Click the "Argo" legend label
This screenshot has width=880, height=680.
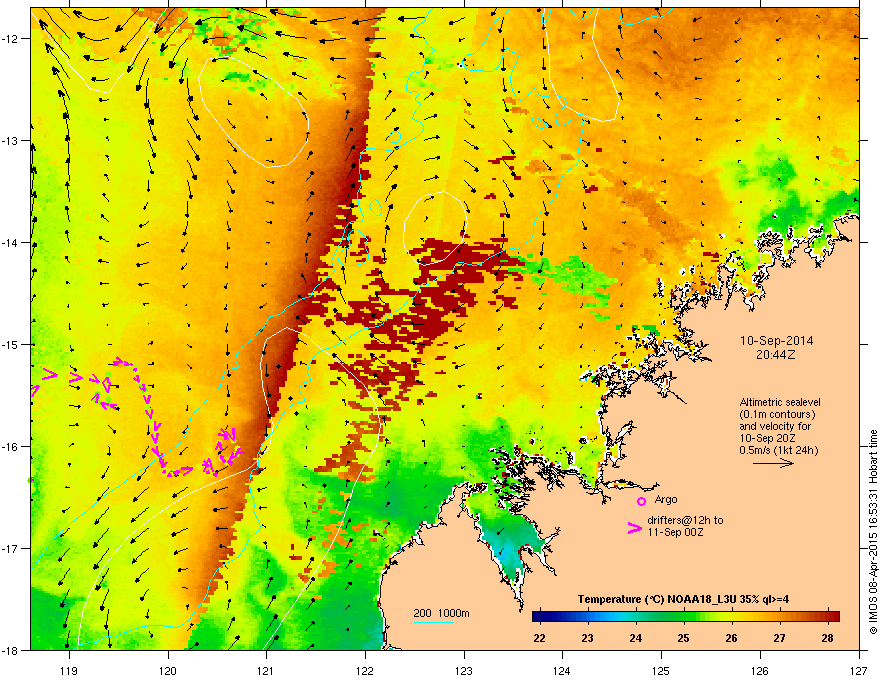(x=666, y=499)
